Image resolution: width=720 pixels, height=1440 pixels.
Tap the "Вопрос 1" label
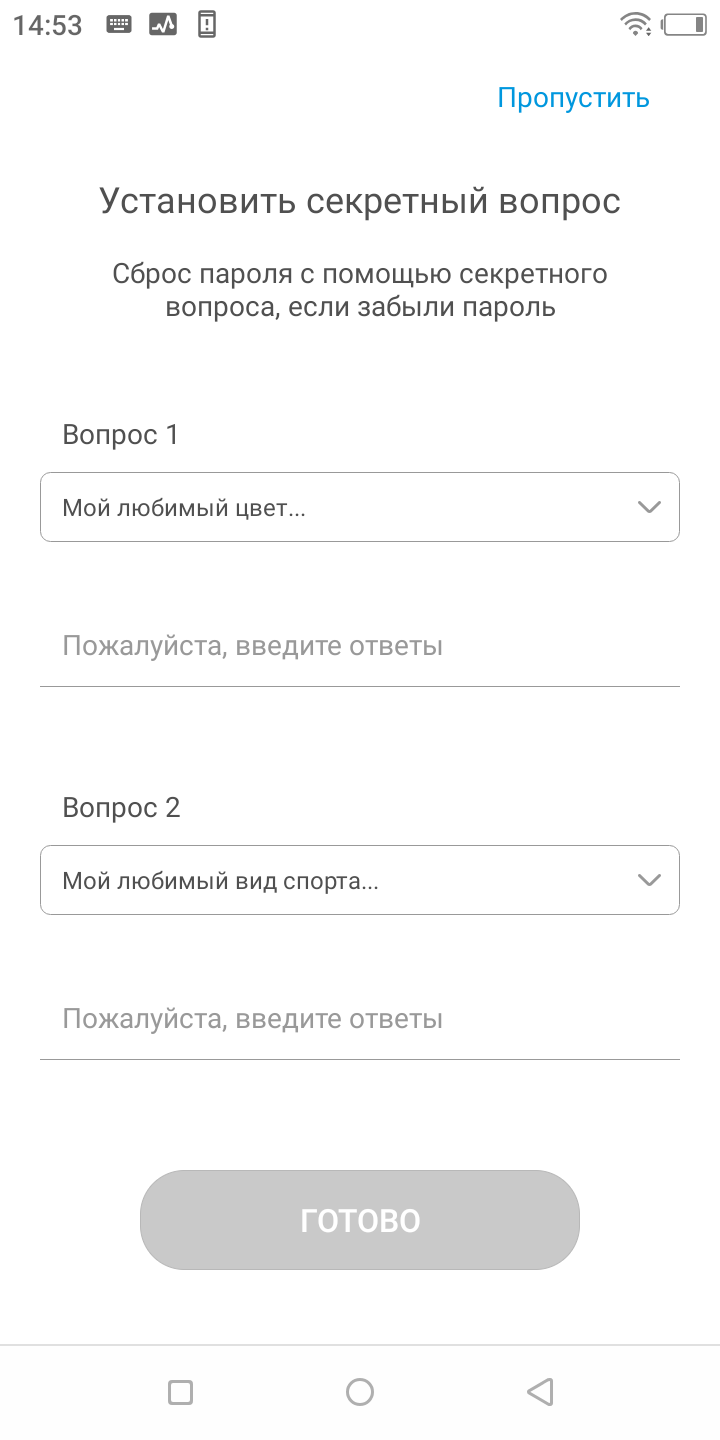120,435
